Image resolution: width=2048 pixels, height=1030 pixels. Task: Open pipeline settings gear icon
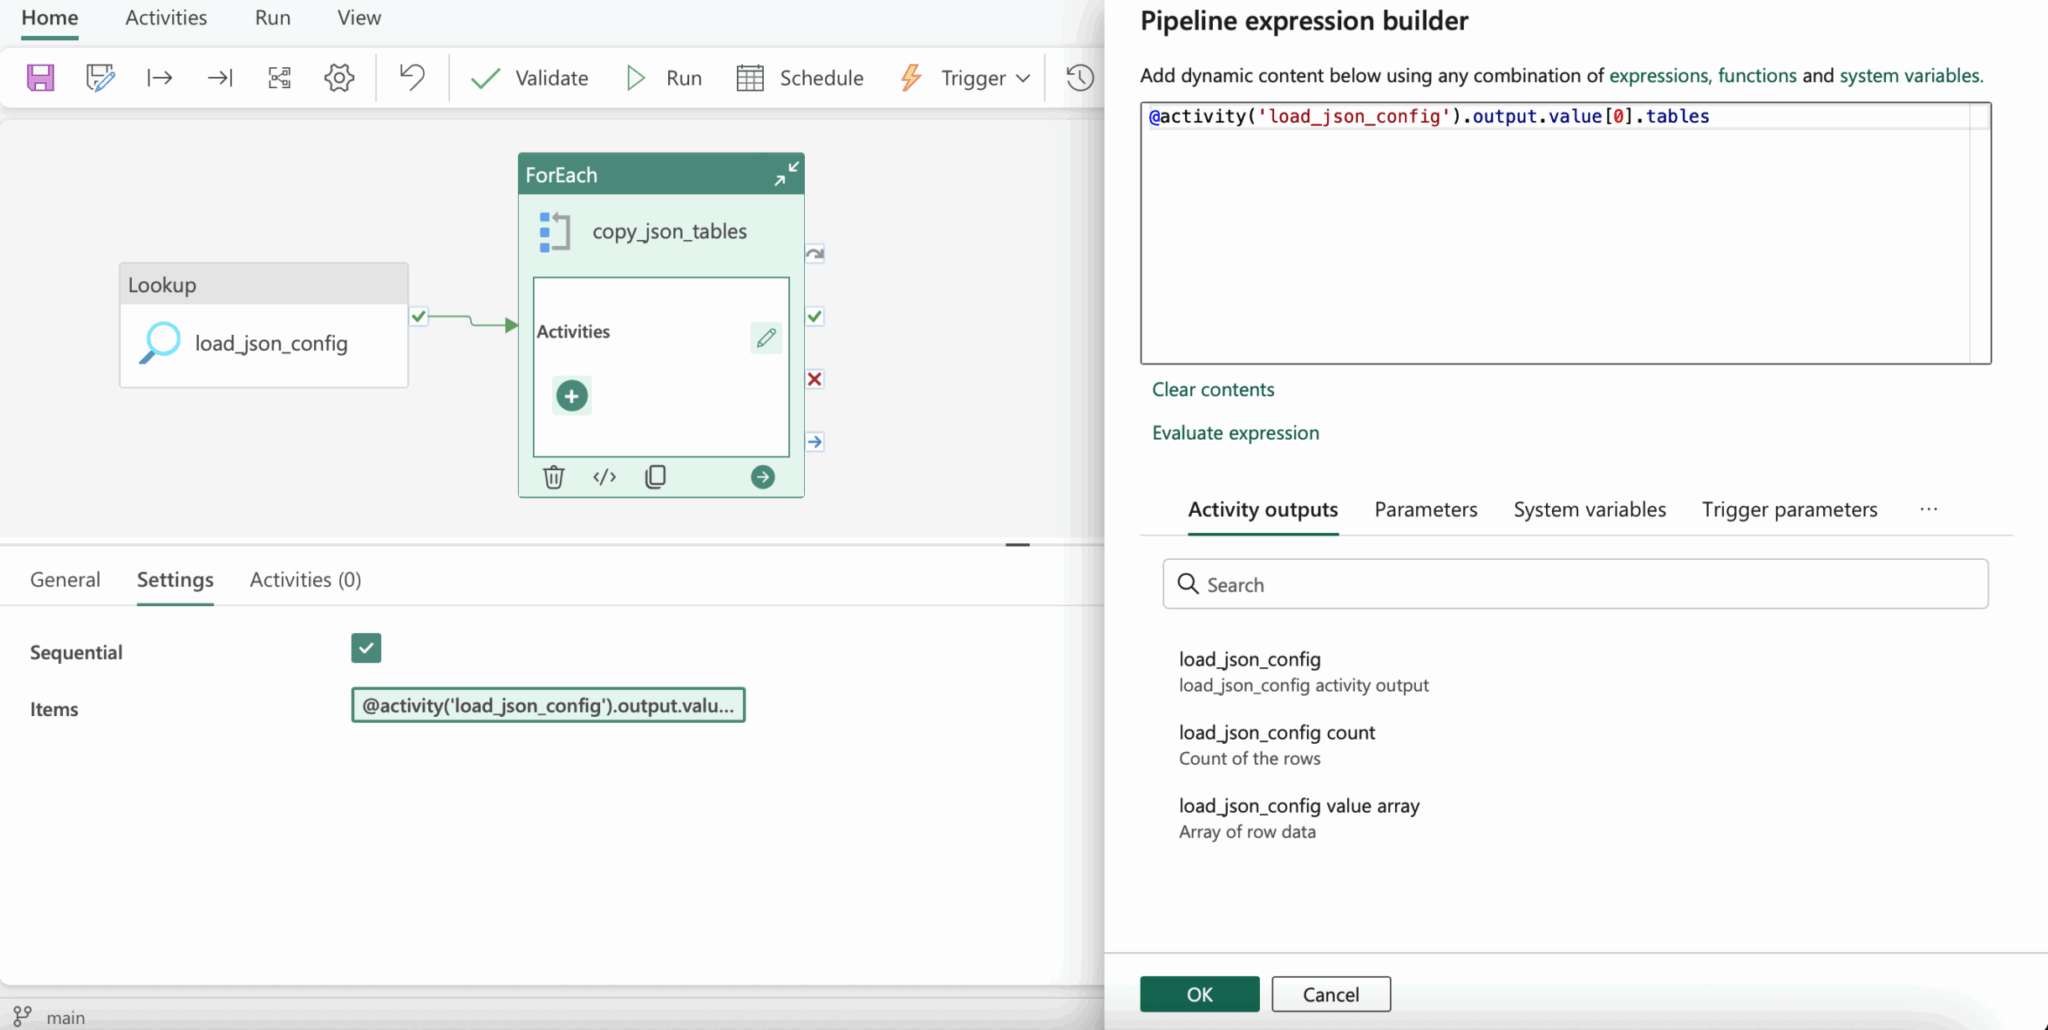point(340,78)
